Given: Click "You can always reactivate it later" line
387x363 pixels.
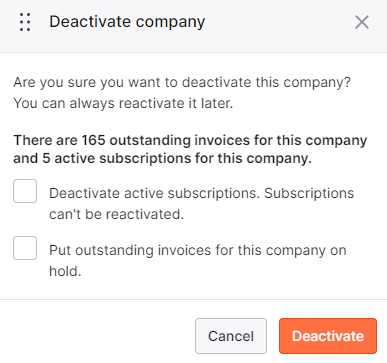Looking at the screenshot, I should click(x=123, y=103).
